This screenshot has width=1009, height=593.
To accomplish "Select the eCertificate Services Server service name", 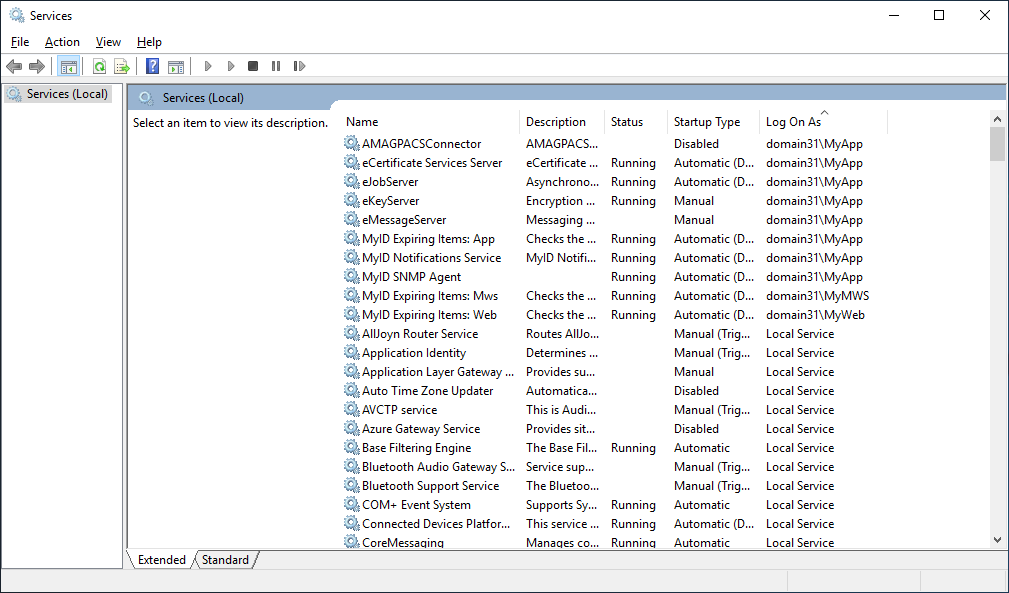I will pos(432,163).
